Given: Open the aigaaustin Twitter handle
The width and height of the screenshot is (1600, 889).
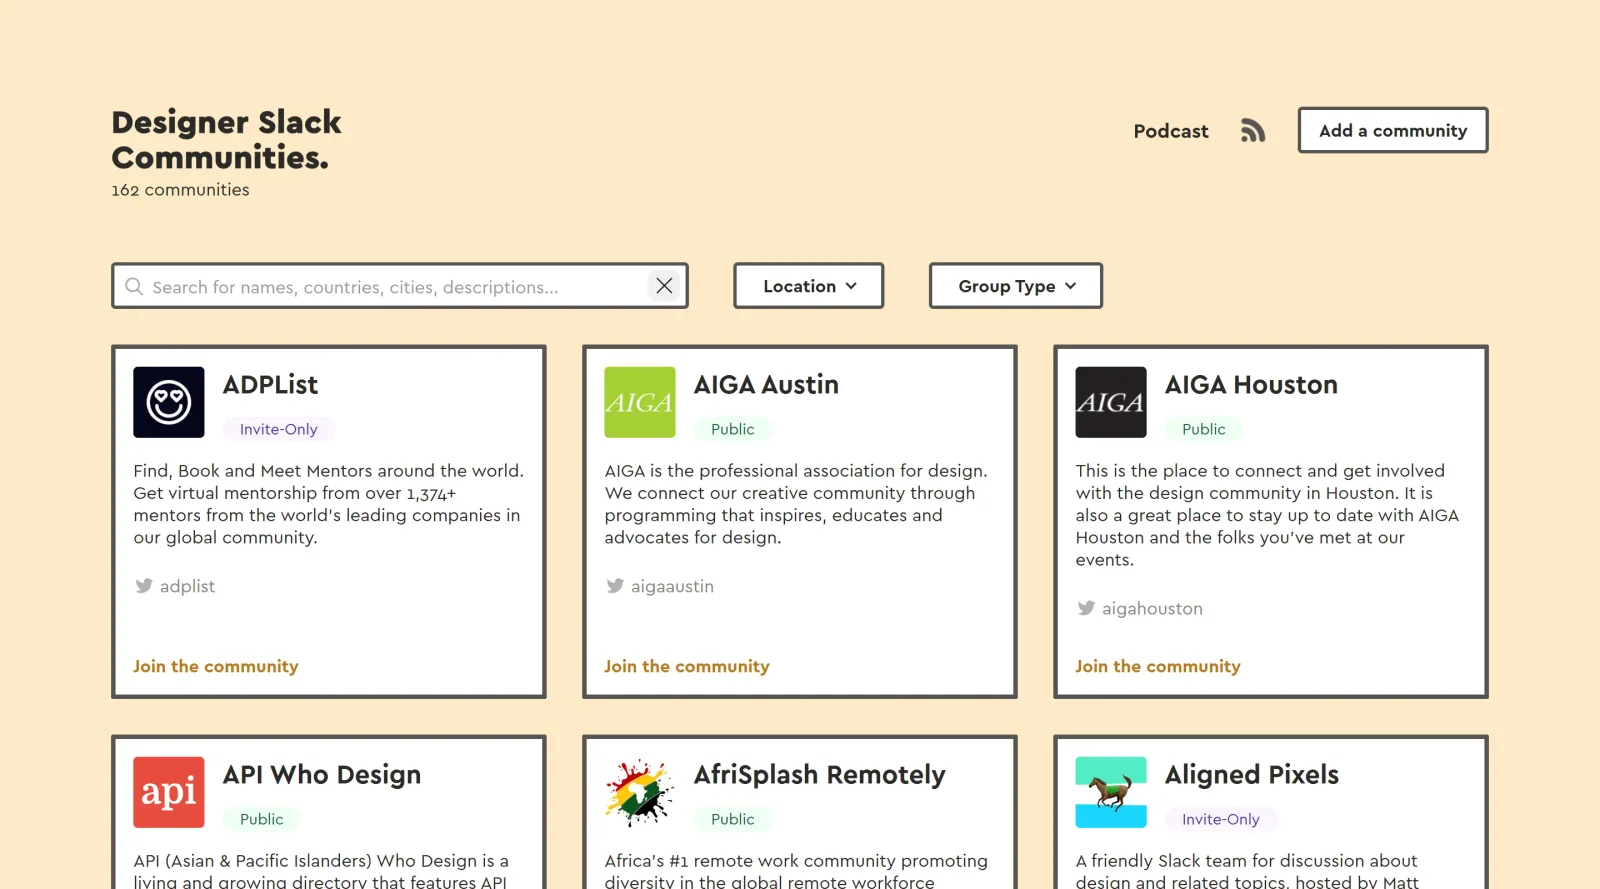Looking at the screenshot, I should point(672,586).
